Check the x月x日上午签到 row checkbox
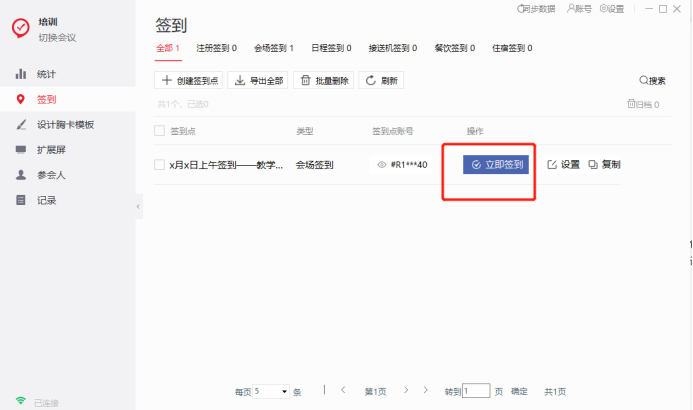Viewport: 693px width, 410px height. pos(160,165)
